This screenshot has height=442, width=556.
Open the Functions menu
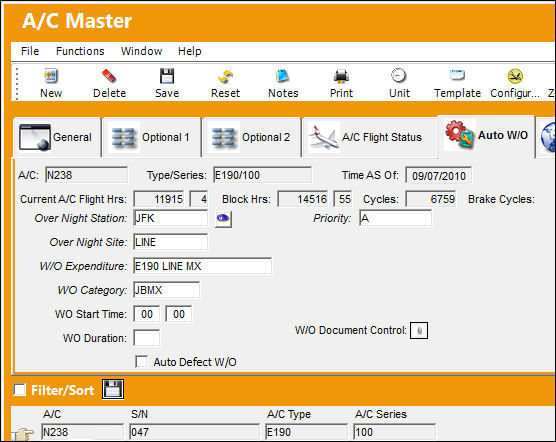tap(80, 51)
